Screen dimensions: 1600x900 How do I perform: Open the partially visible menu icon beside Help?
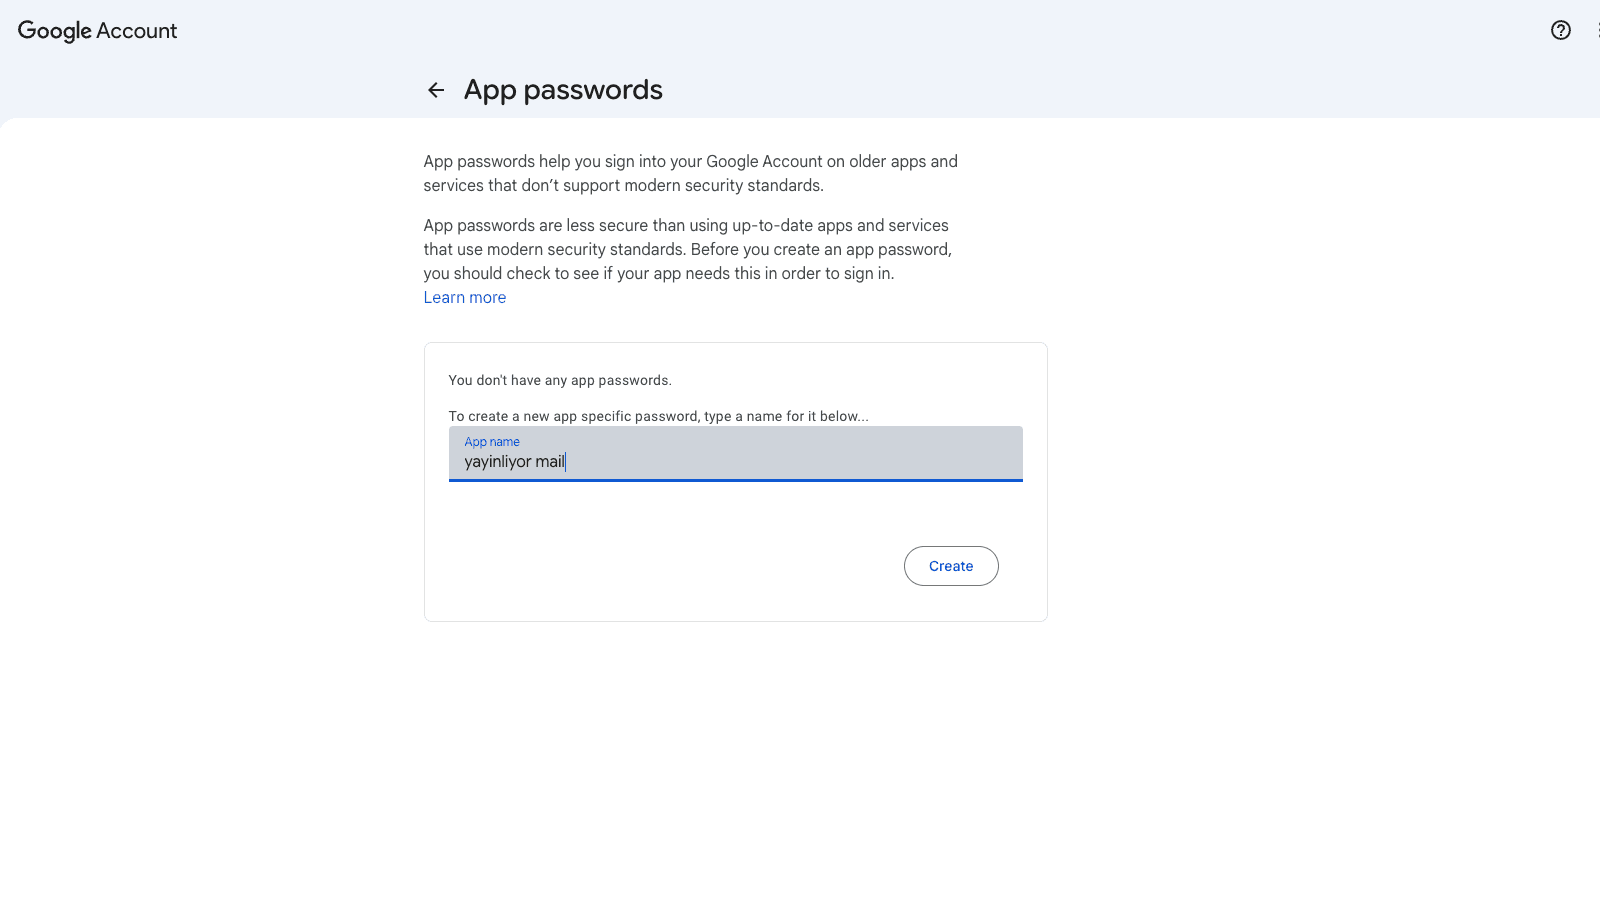[x=1597, y=30]
